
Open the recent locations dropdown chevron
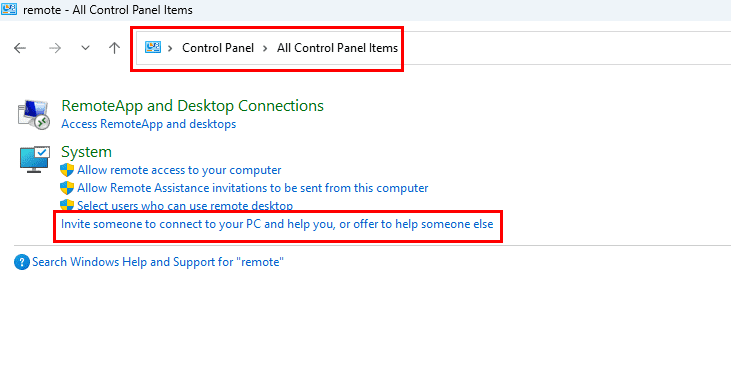(85, 48)
